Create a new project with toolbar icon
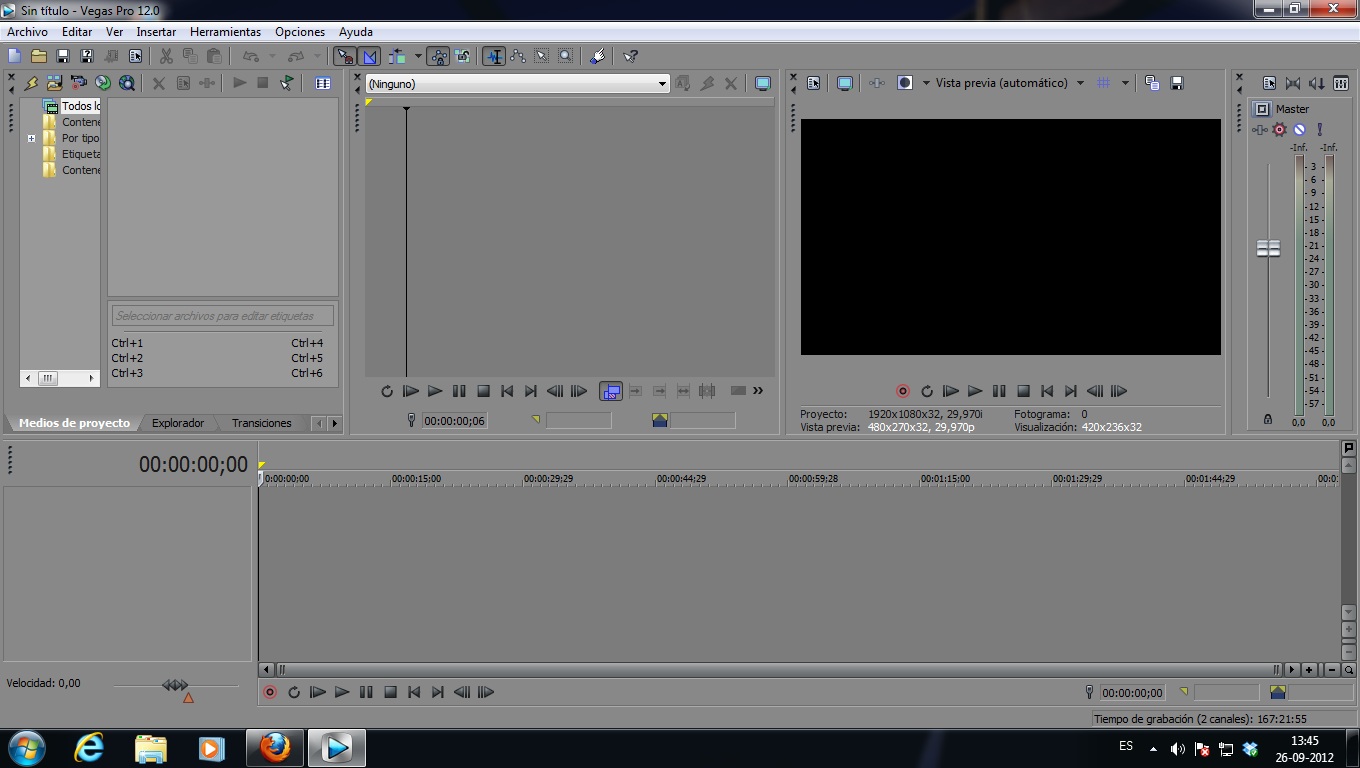1360x768 pixels. pyautogui.click(x=15, y=56)
